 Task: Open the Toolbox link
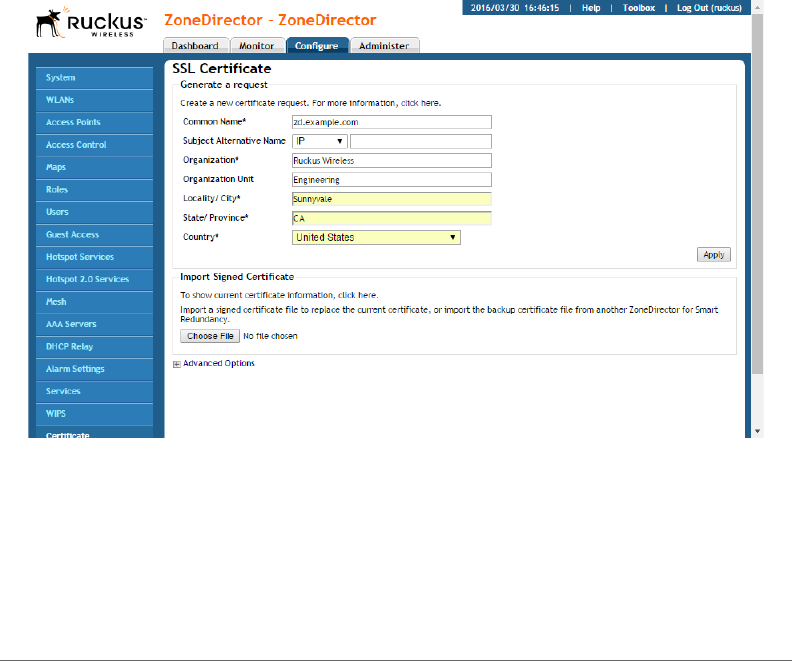[638, 8]
